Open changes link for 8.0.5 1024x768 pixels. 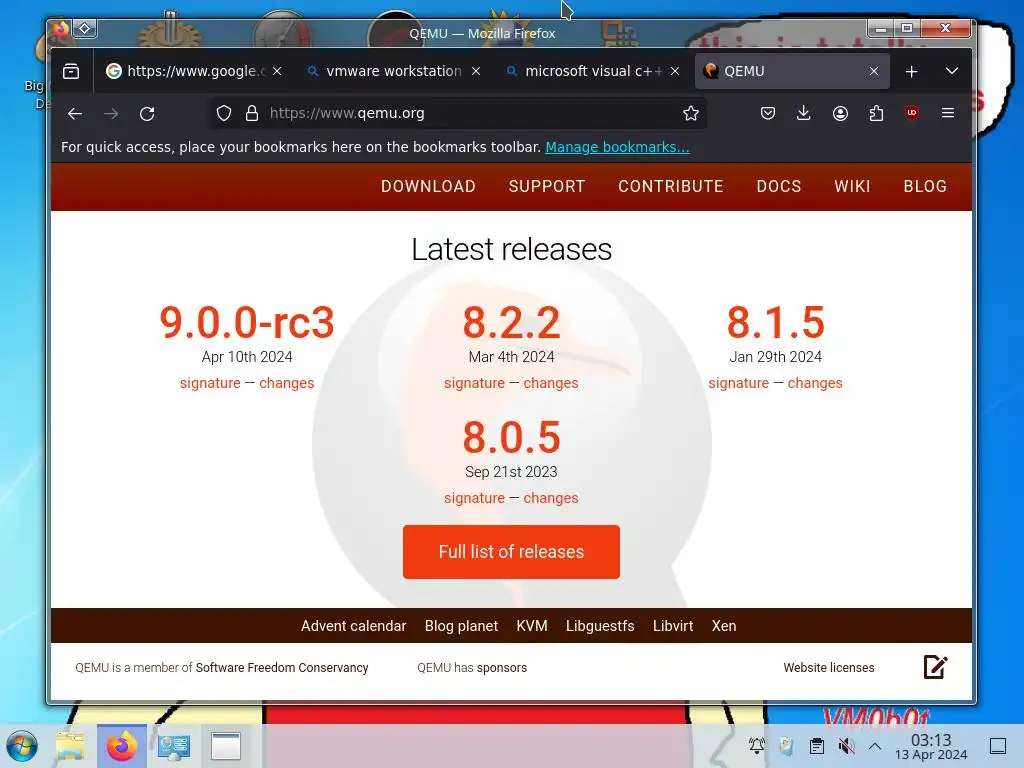coord(551,498)
